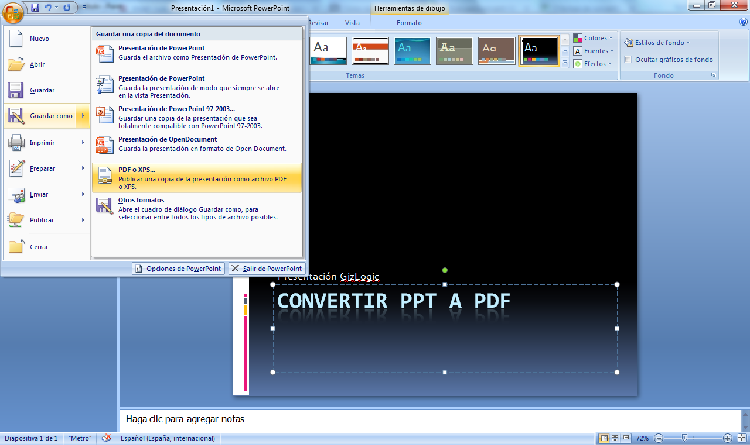Choose Presentación de OpenDocument save option
The height and width of the screenshot is (445, 750).
pyautogui.click(x=197, y=144)
